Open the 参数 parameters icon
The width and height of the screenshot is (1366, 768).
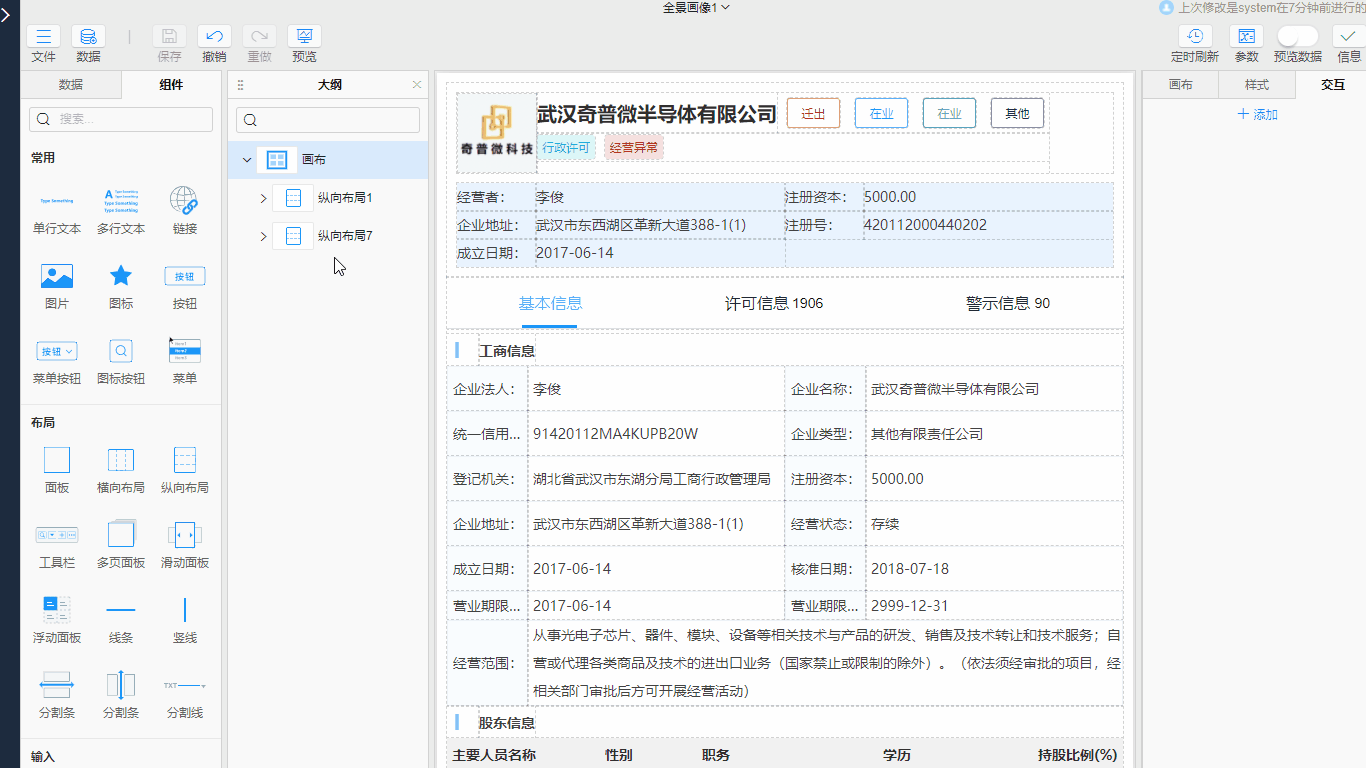(1246, 36)
